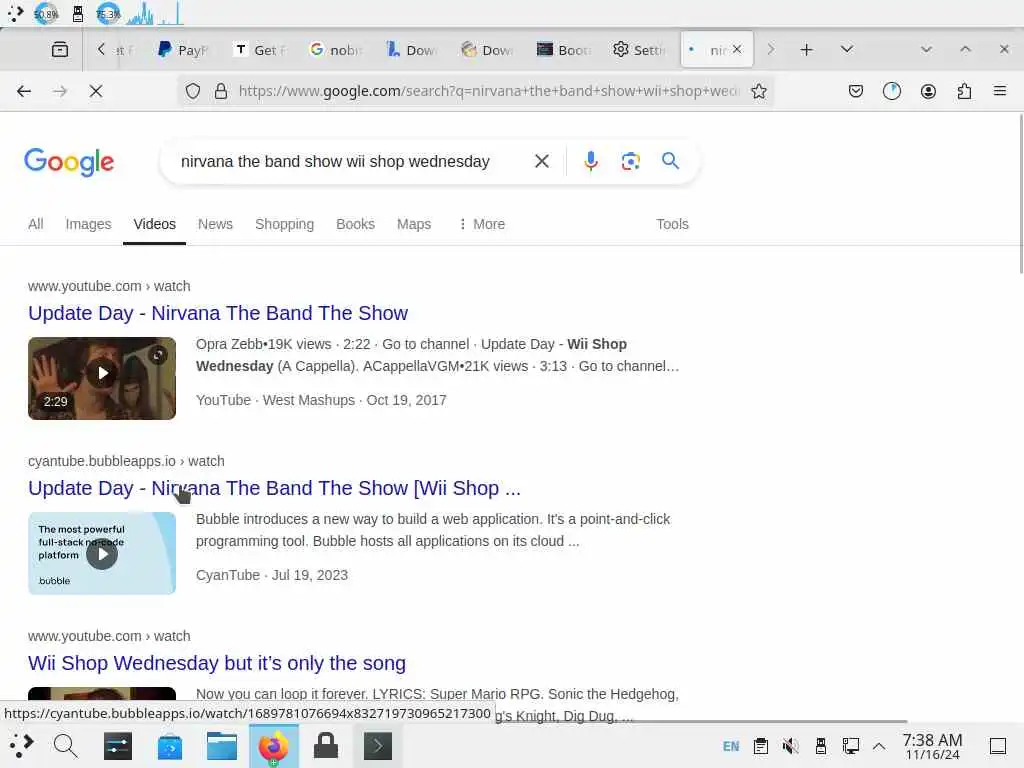Open the list all tabs dropdown
This screenshot has width=1024, height=768.
point(846,50)
